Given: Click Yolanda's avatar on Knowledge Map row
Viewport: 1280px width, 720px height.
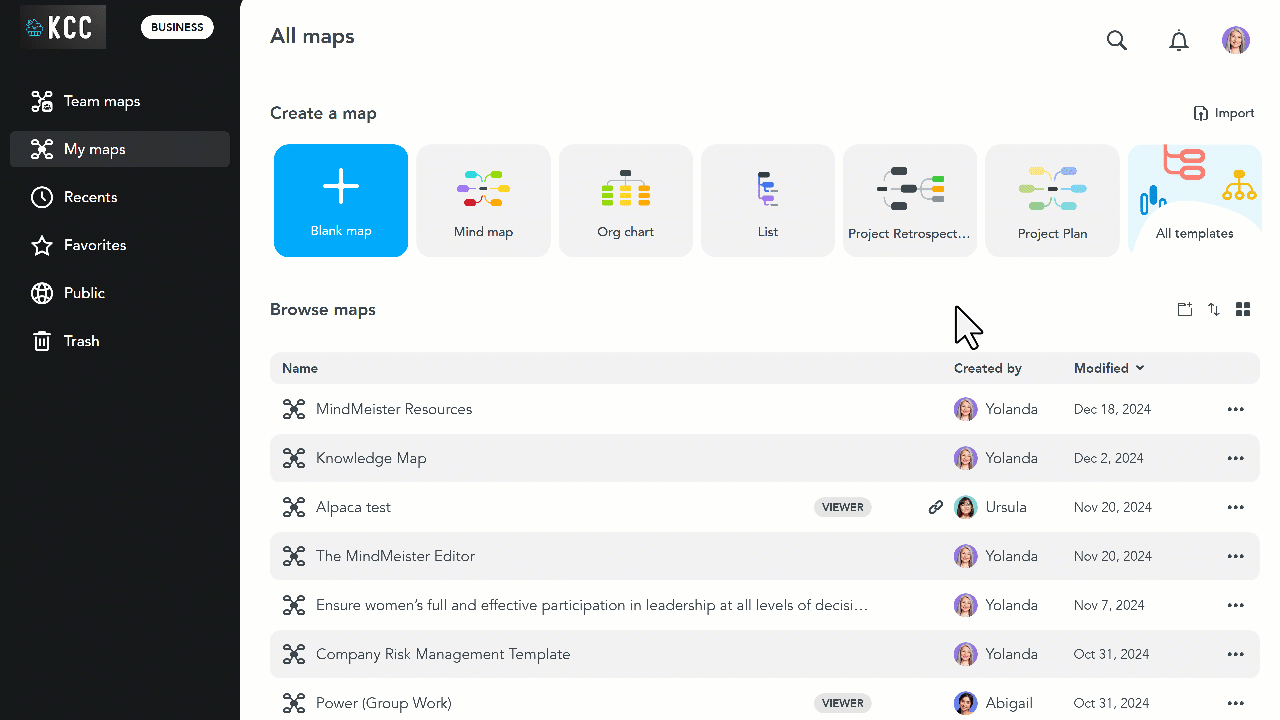Looking at the screenshot, I should [x=965, y=458].
